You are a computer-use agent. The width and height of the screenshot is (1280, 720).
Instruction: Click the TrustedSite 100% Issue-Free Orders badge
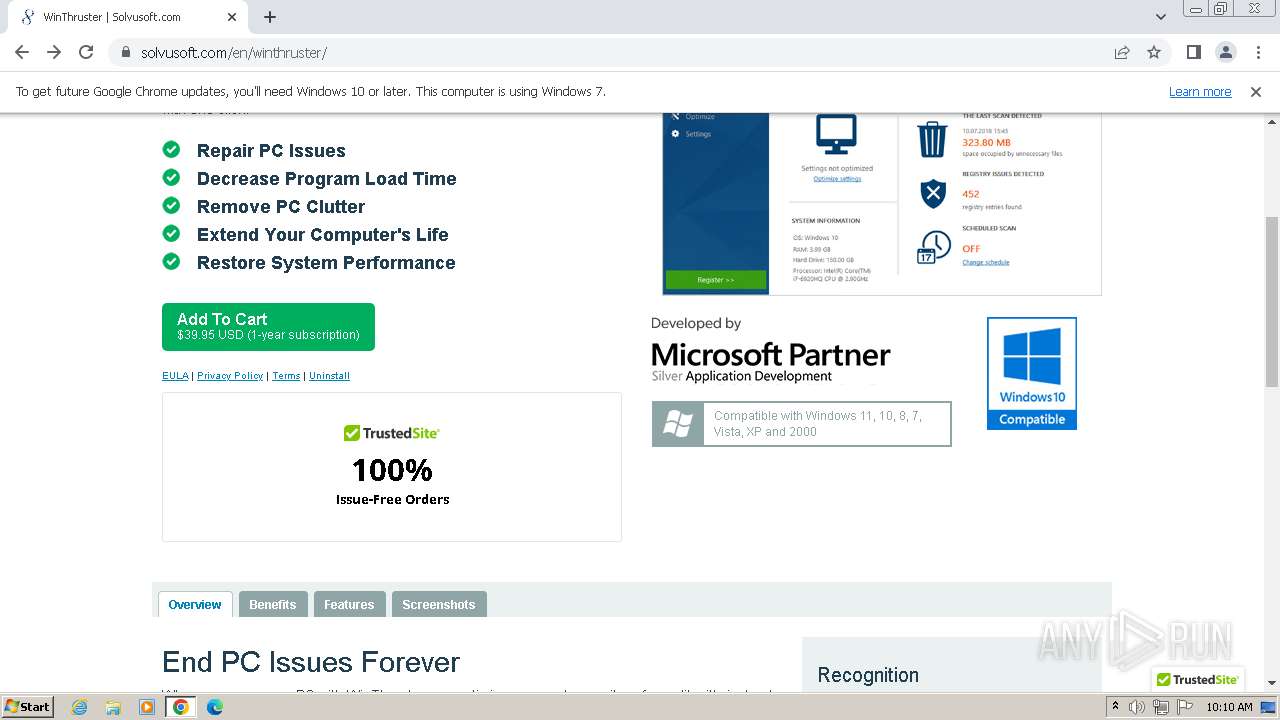pyautogui.click(x=392, y=467)
